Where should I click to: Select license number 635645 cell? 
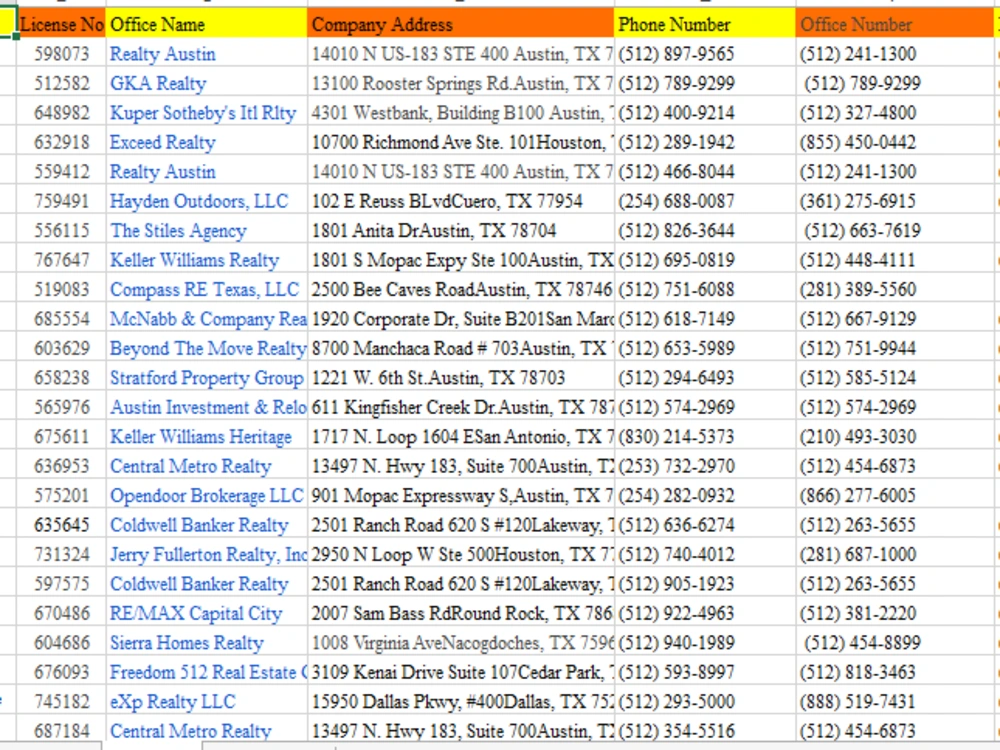(x=61, y=525)
